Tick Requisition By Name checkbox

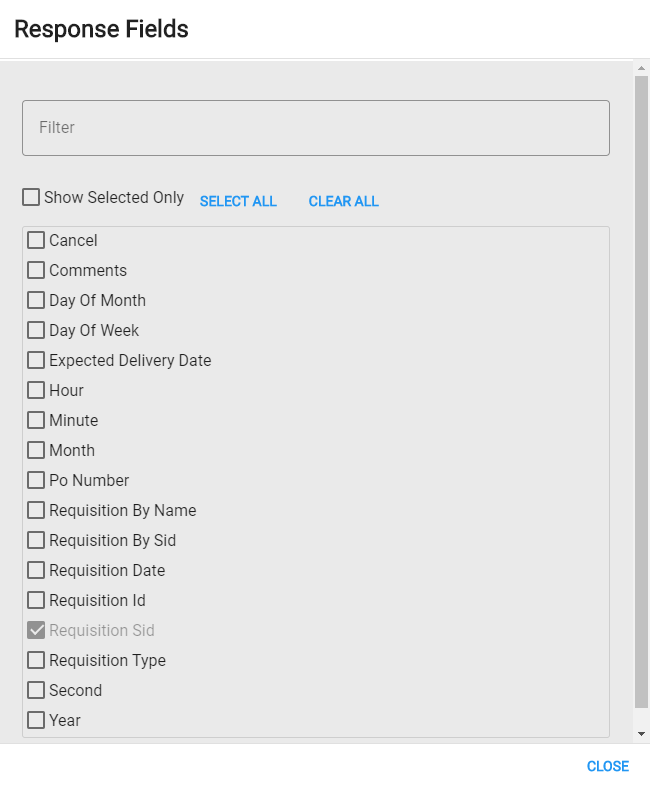36,510
